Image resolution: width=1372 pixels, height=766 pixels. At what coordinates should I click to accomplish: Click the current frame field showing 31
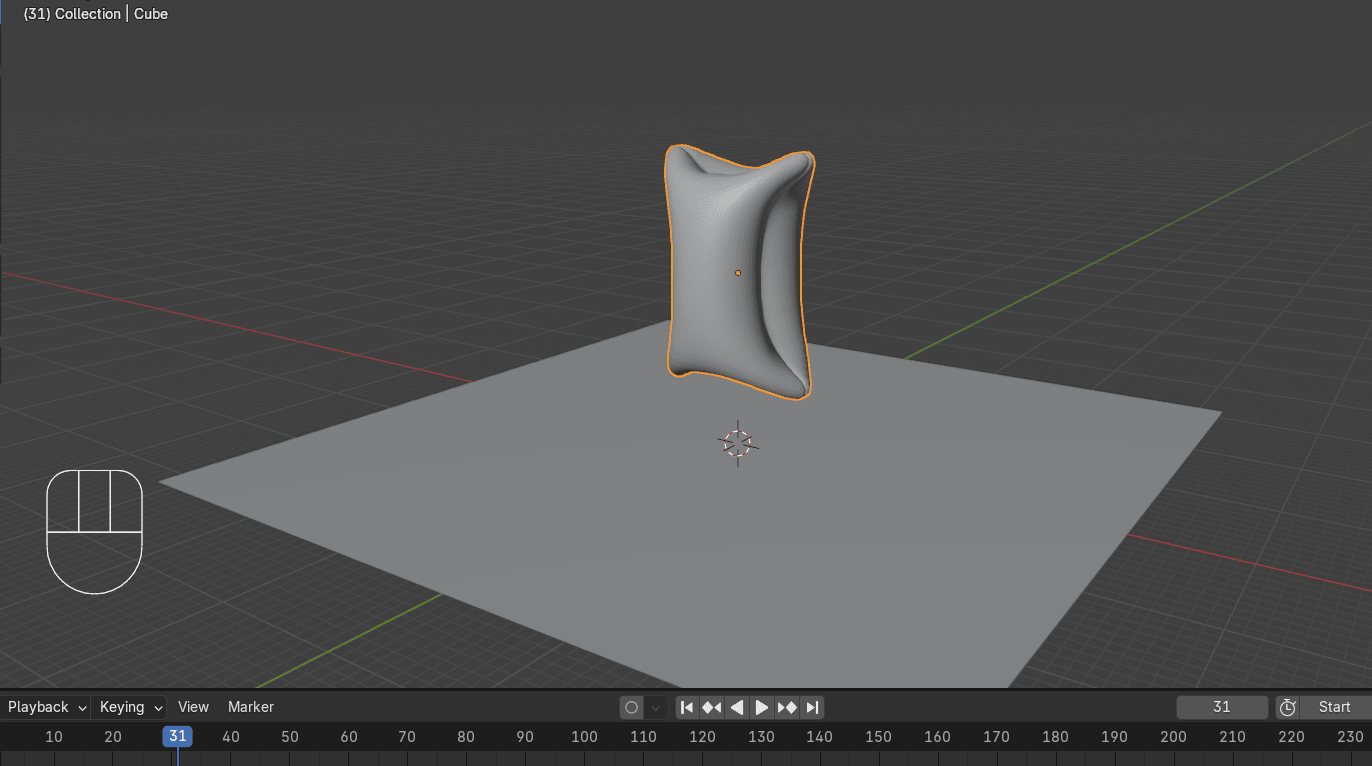(x=1221, y=707)
